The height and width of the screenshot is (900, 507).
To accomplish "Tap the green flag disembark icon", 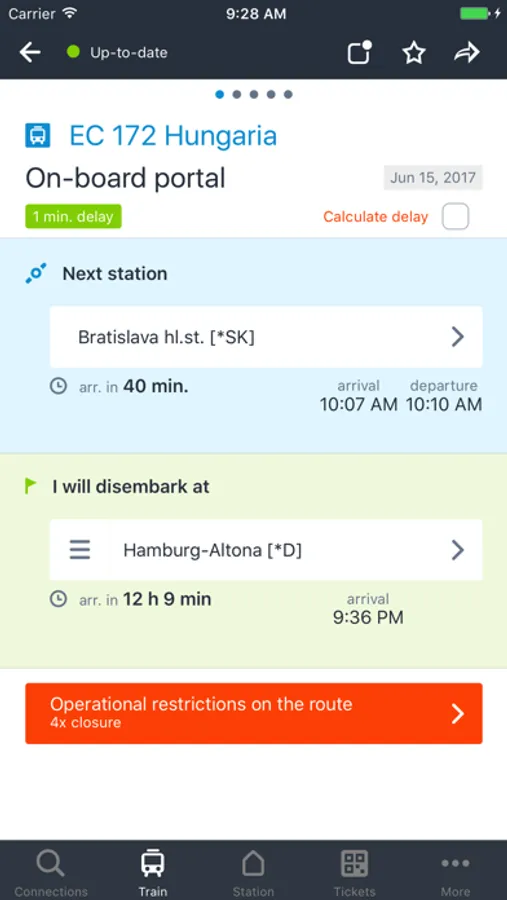I will [x=31, y=487].
